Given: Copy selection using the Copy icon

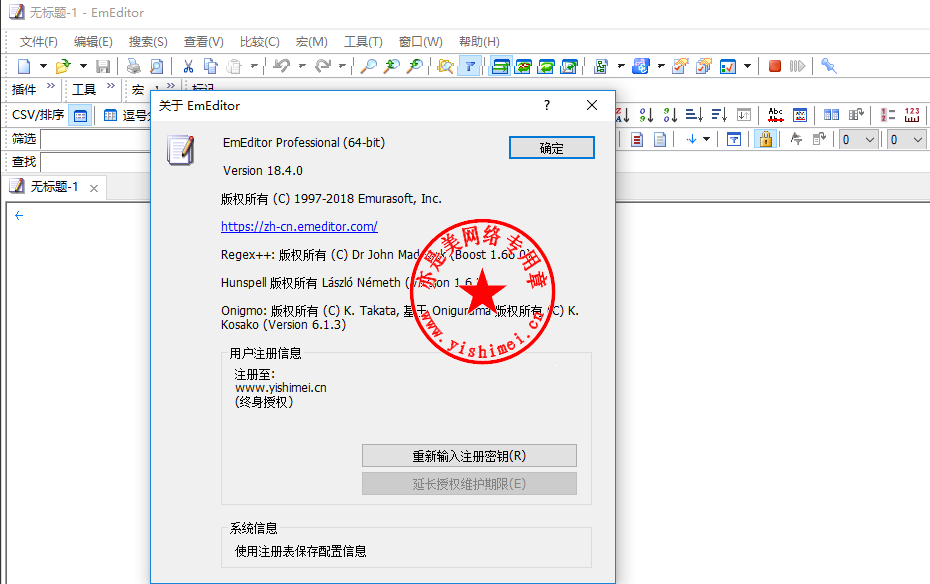Looking at the screenshot, I should 211,66.
